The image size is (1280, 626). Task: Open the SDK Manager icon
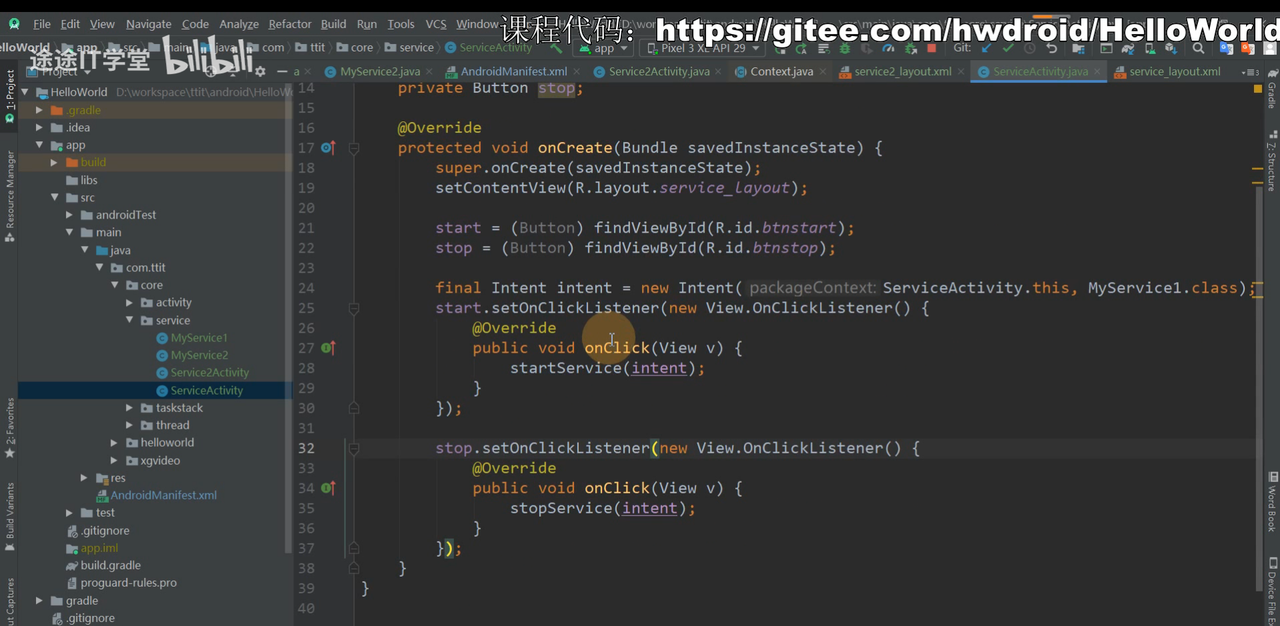(1173, 48)
